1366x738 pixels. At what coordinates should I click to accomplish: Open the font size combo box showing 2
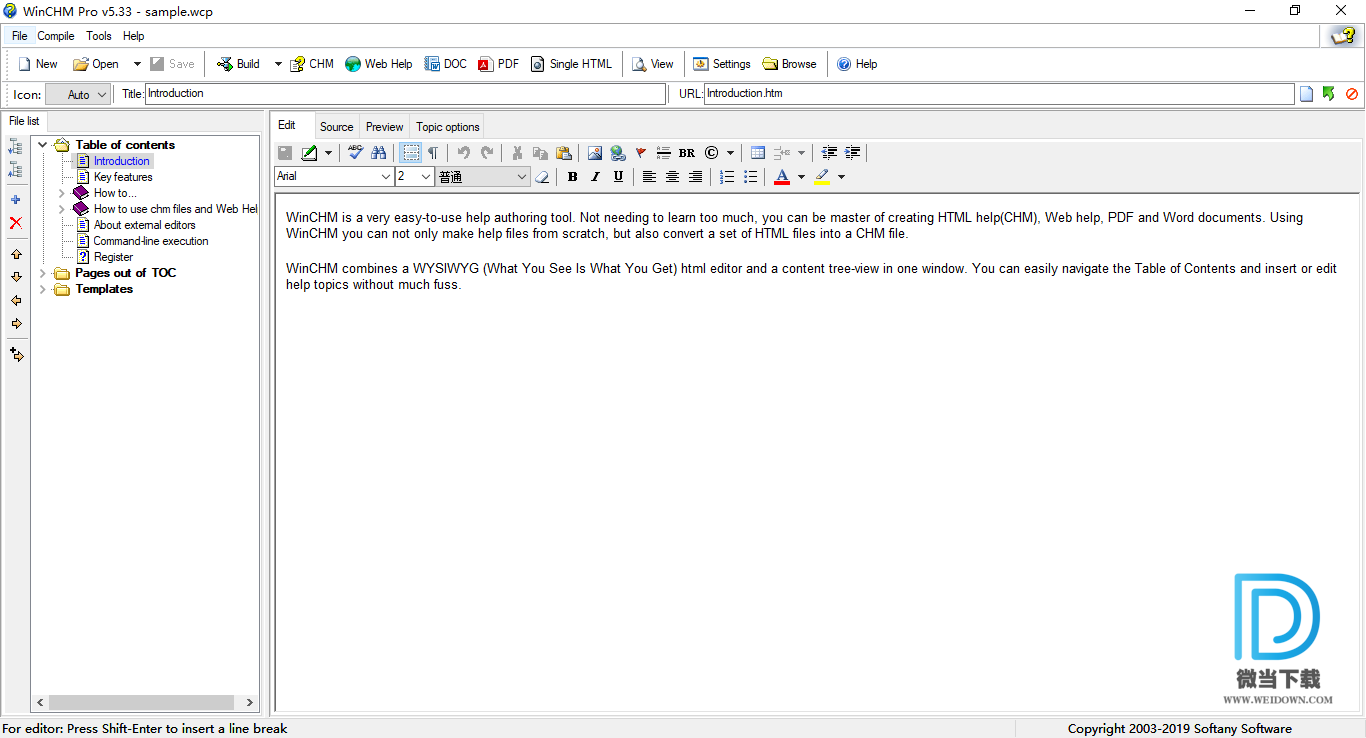pos(414,177)
